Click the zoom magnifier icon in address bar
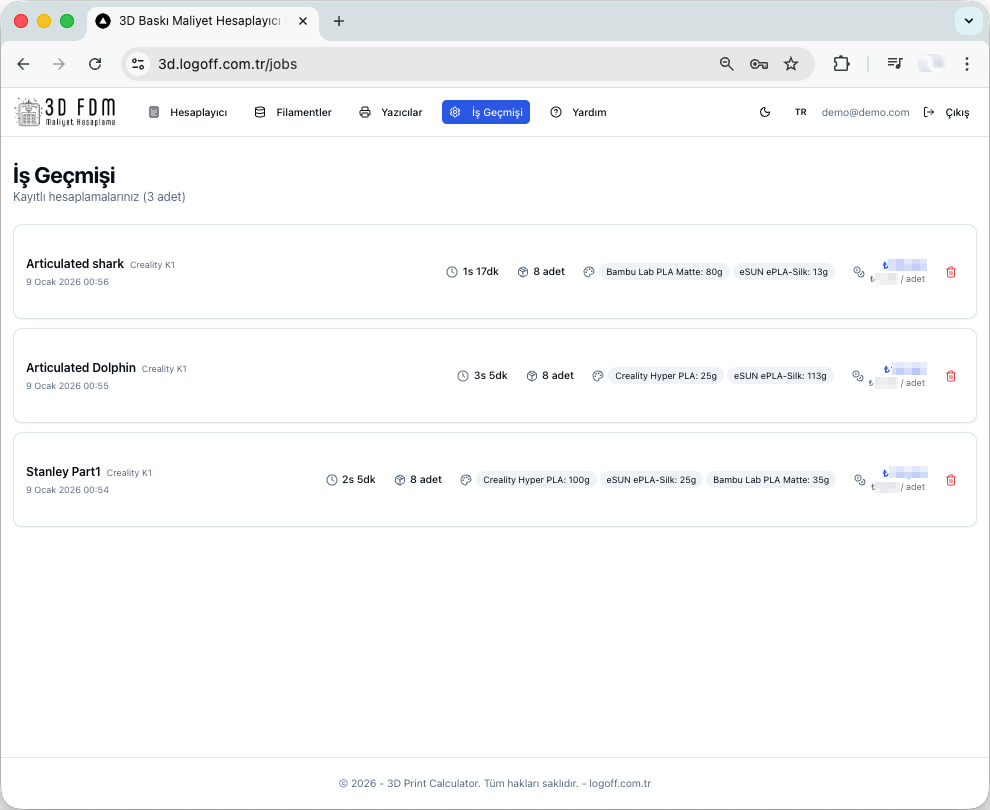This screenshot has height=810, width=990. pyautogui.click(x=727, y=64)
